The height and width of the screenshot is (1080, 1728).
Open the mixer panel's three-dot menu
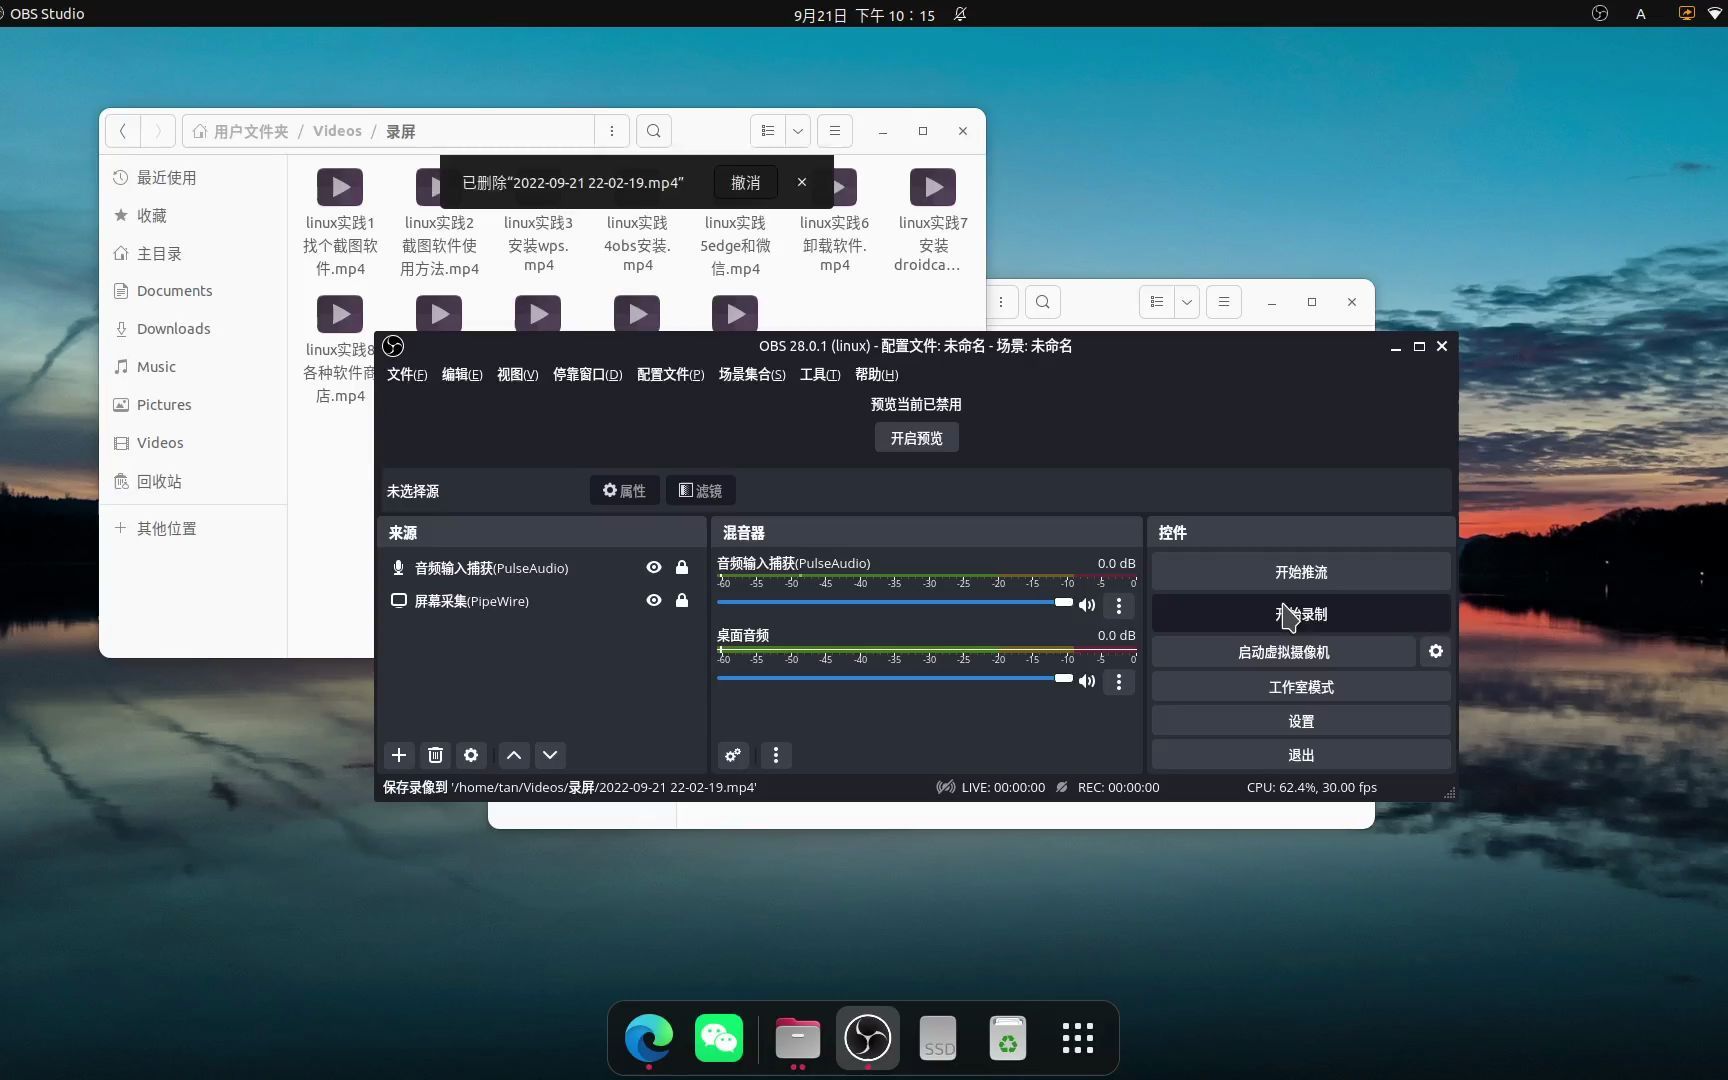pos(776,755)
